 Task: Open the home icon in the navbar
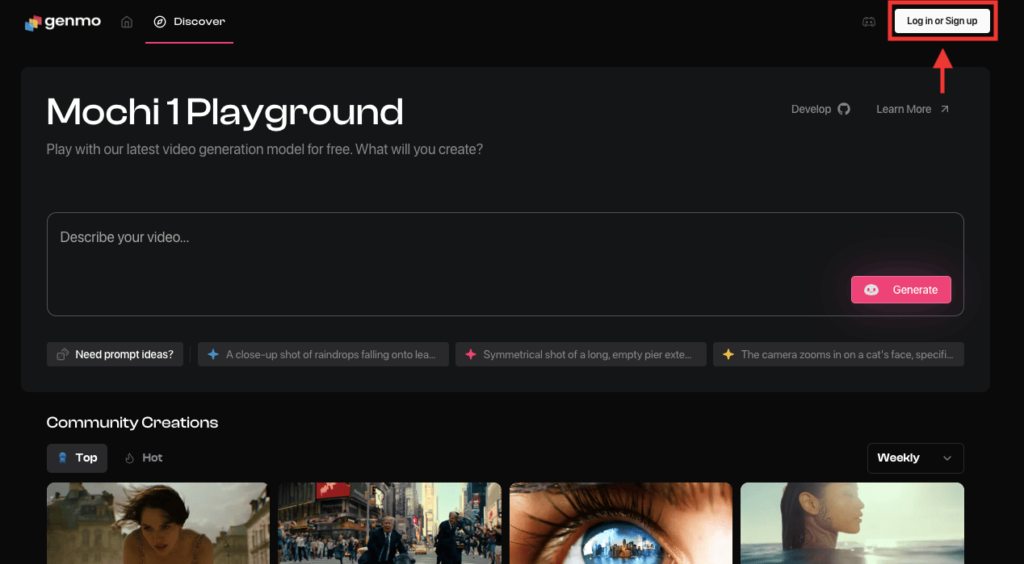[127, 22]
